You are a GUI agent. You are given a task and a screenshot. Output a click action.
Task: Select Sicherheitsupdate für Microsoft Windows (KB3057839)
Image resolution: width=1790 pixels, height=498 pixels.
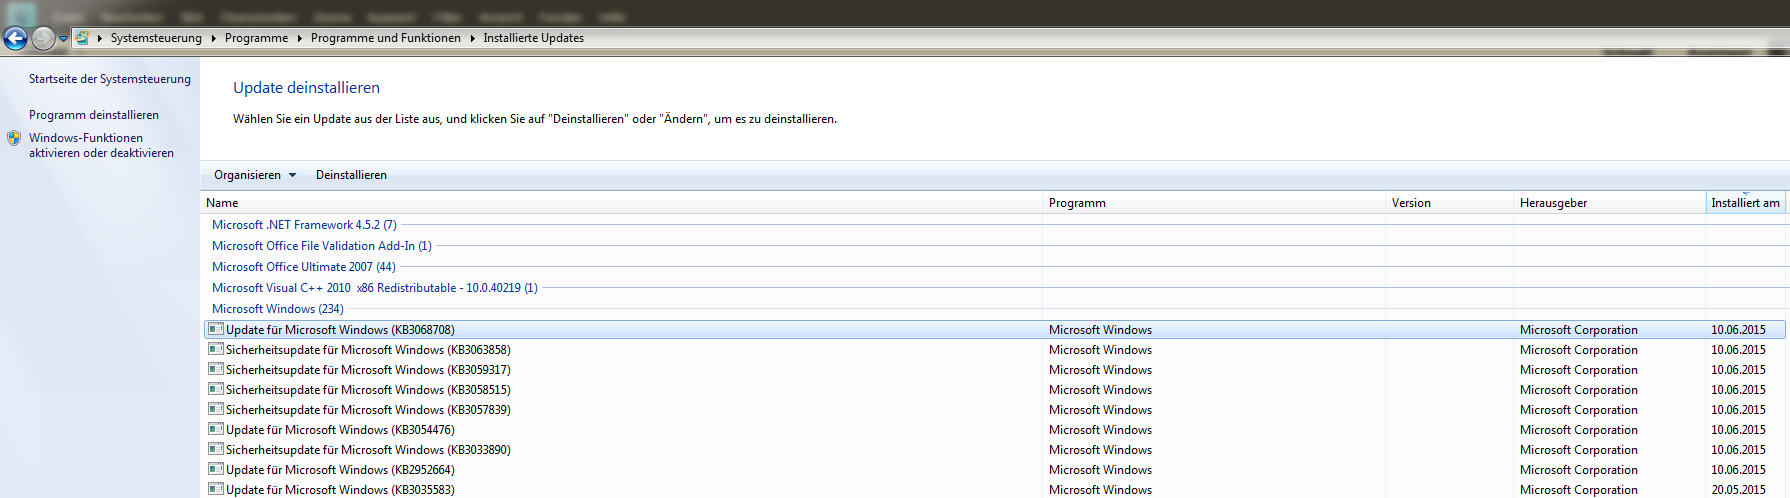click(368, 410)
